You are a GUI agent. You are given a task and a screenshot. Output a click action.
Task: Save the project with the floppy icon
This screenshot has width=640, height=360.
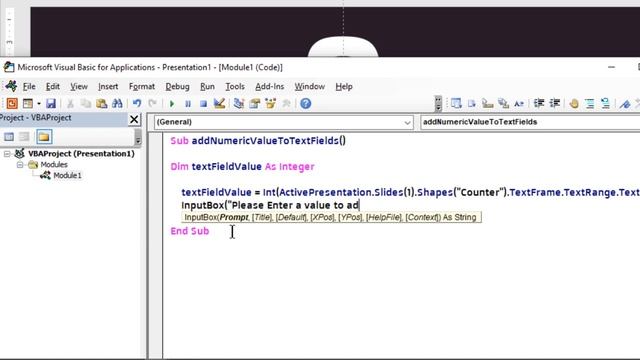point(51,104)
